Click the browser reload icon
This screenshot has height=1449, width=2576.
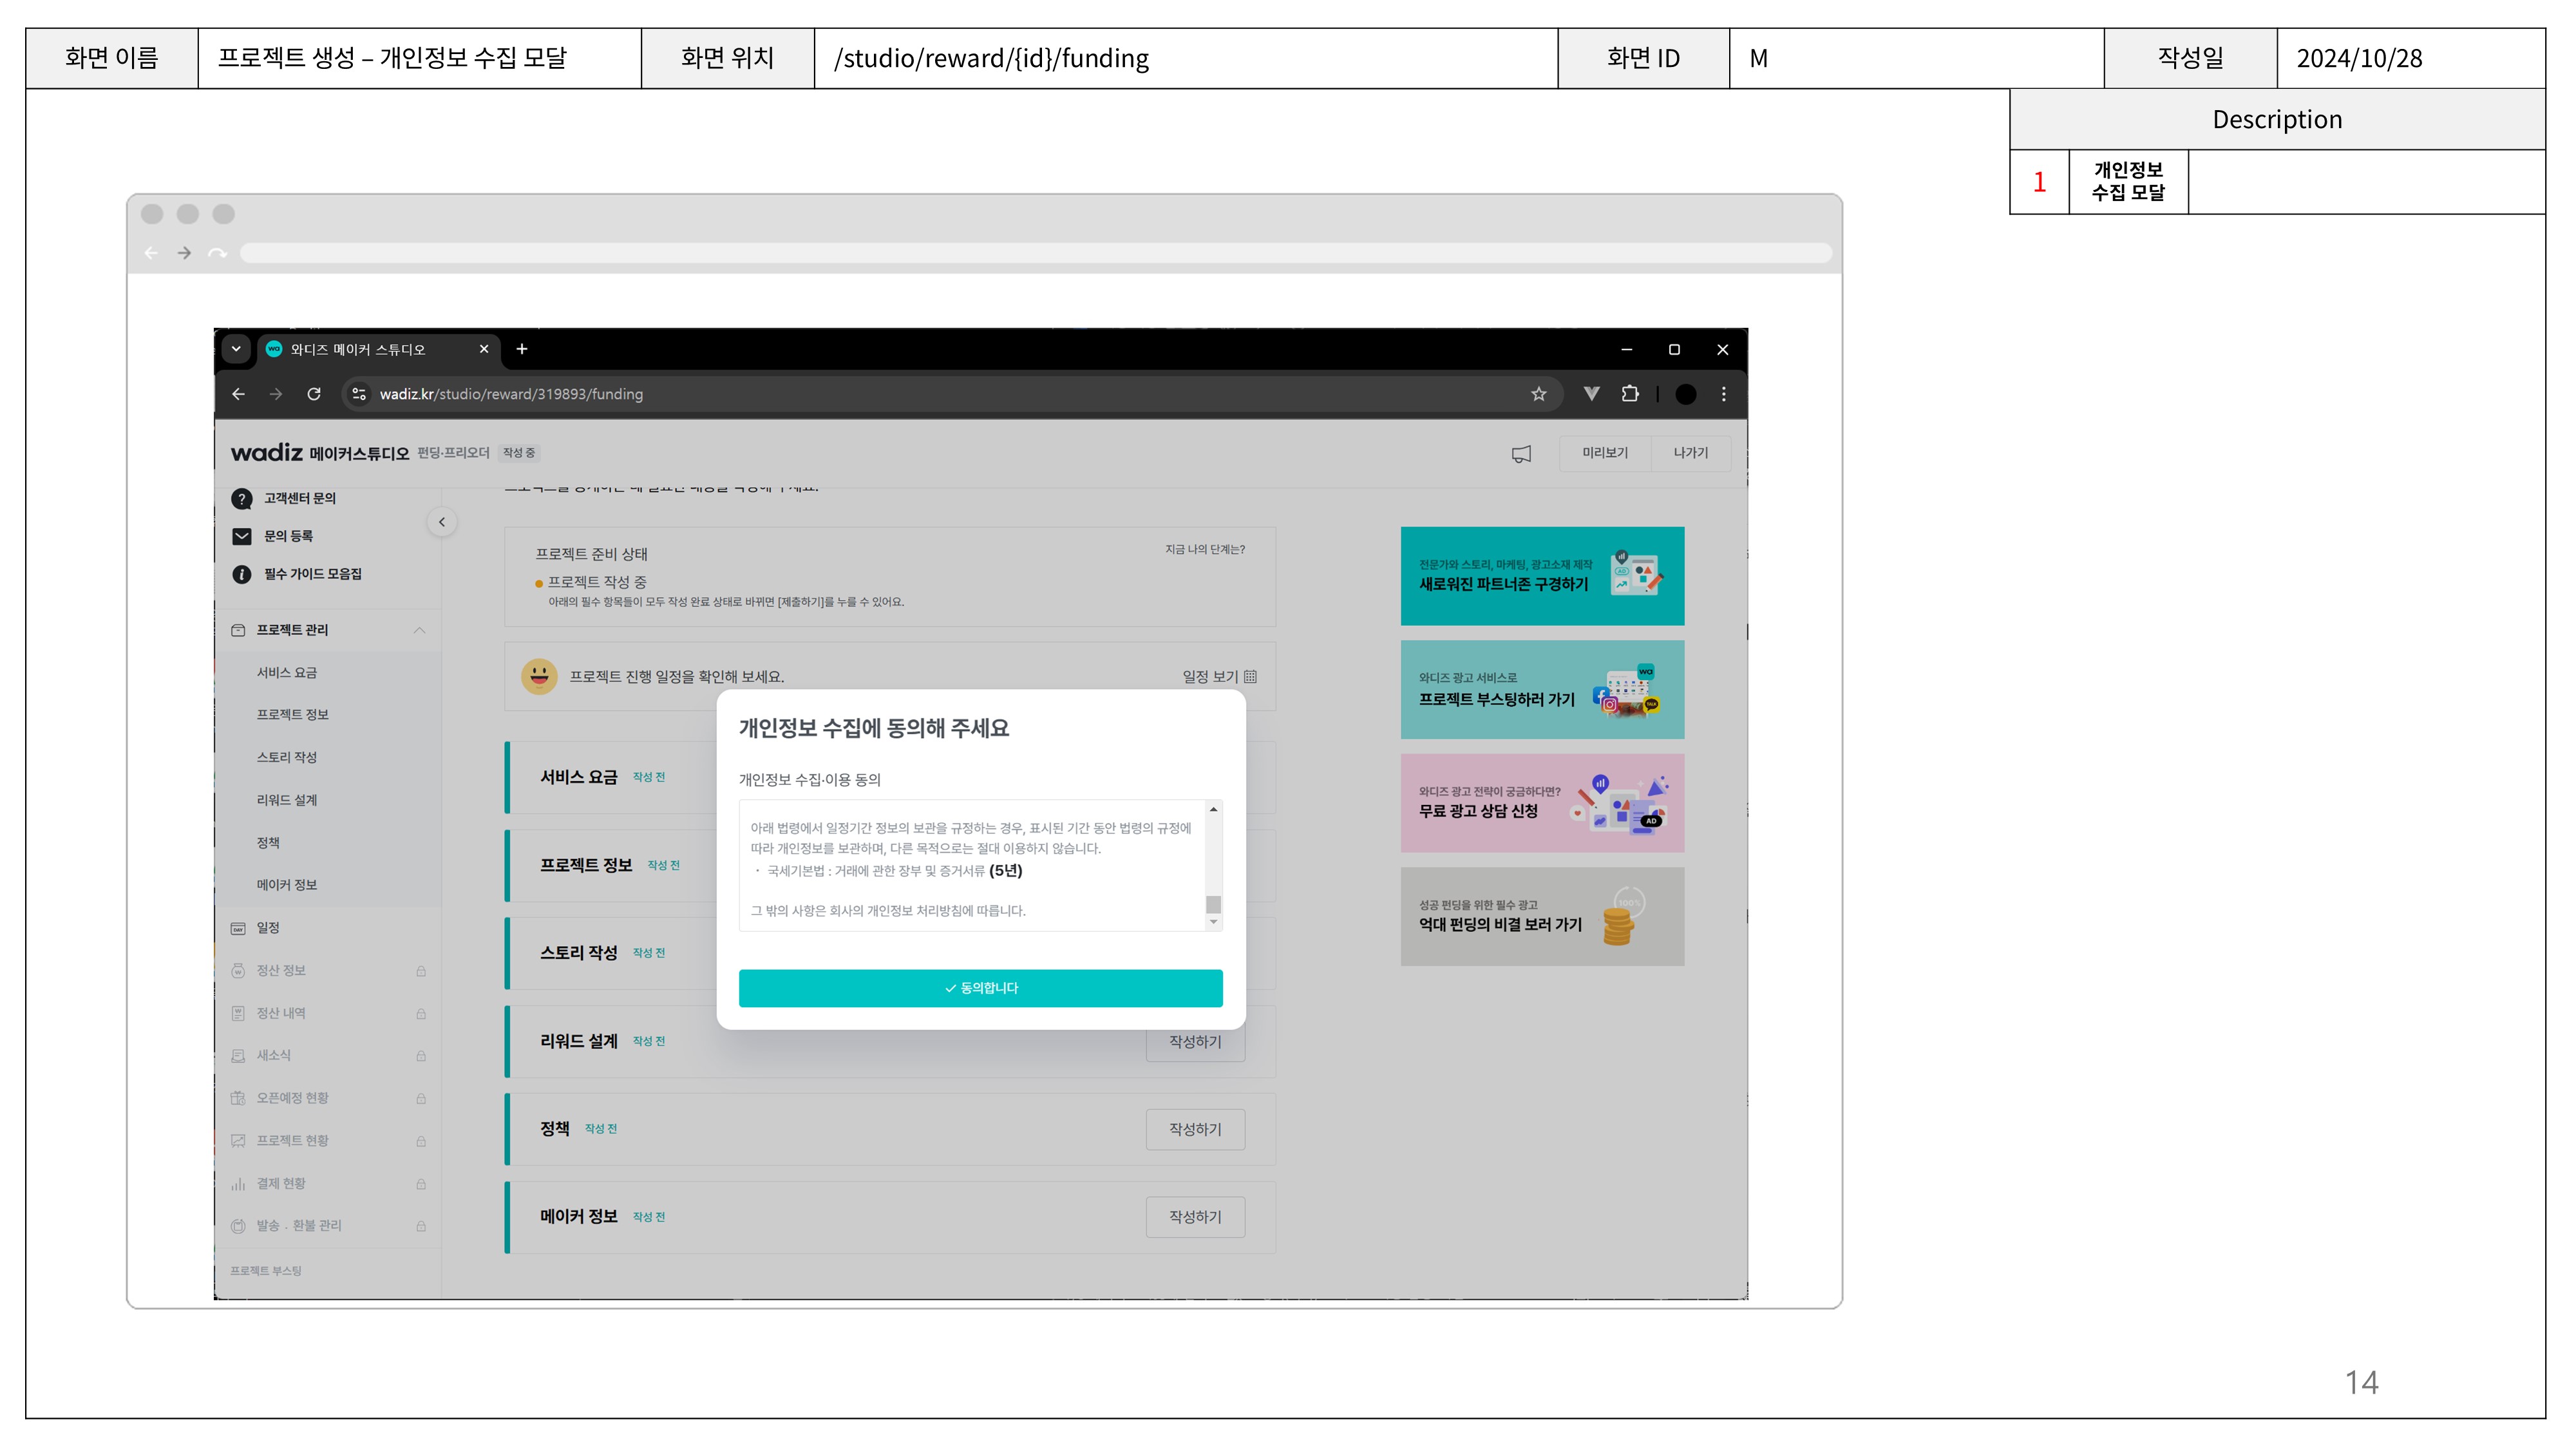314,394
